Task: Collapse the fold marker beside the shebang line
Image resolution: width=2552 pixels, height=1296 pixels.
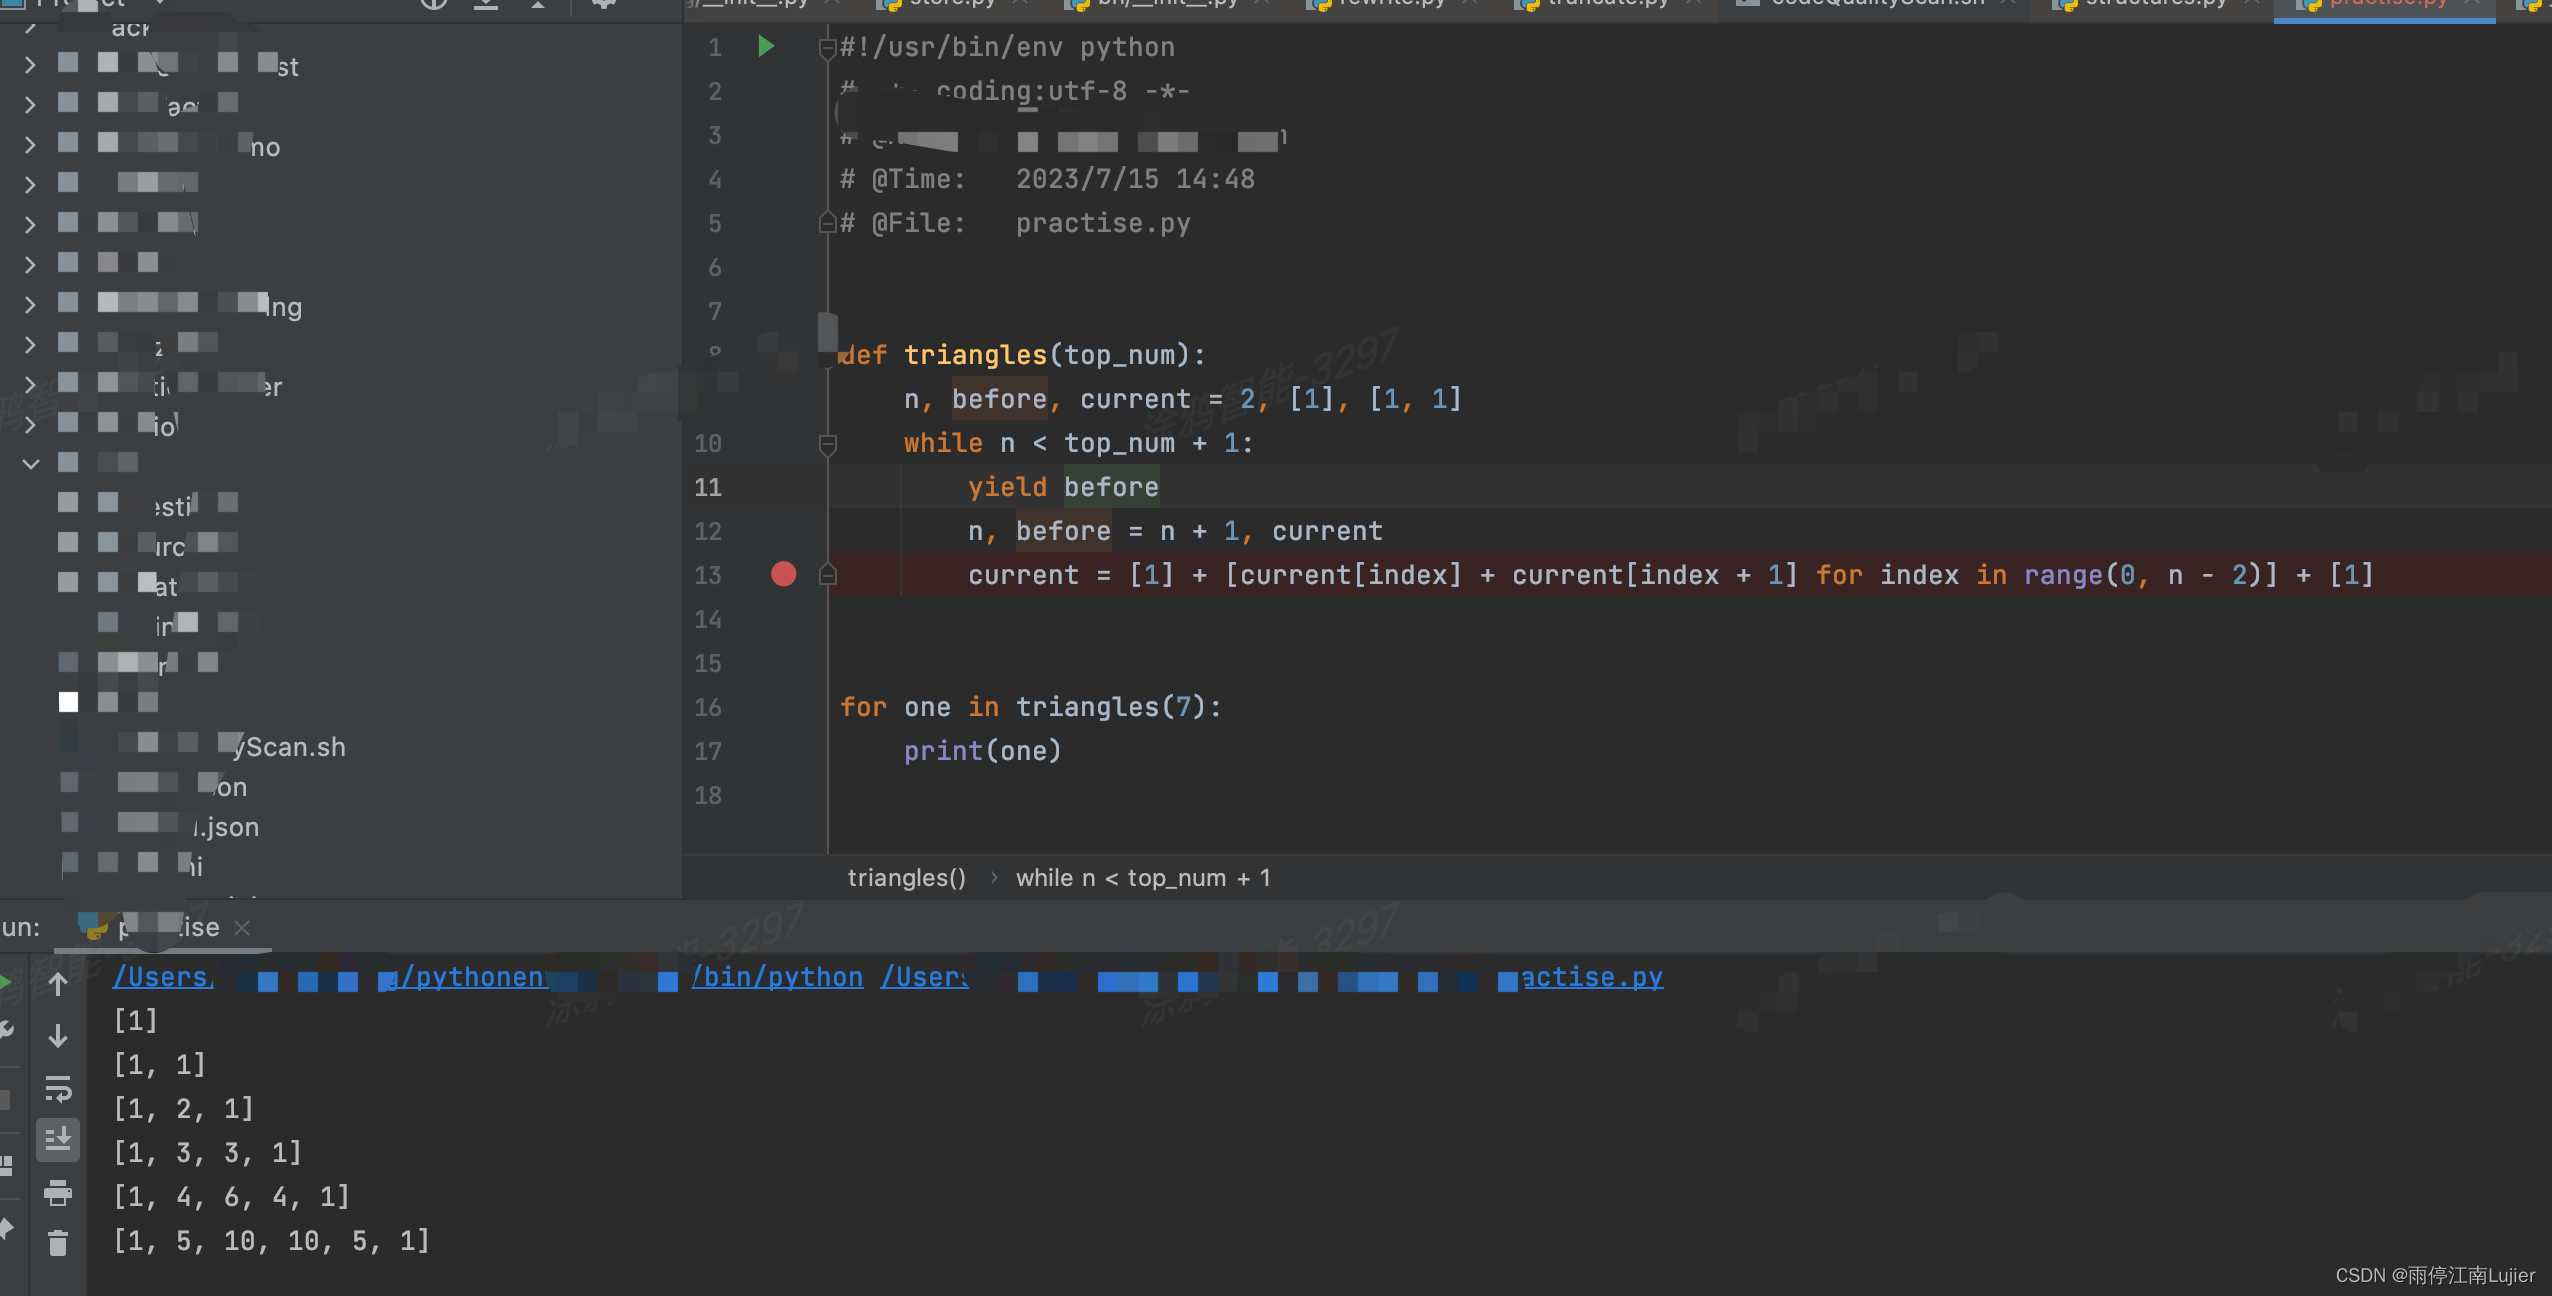Action: 827,47
